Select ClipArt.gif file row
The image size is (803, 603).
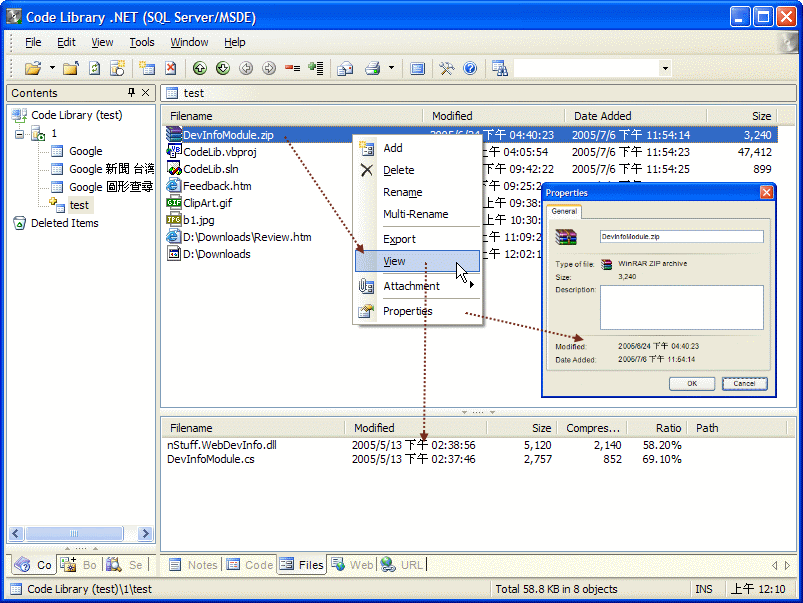tap(207, 203)
